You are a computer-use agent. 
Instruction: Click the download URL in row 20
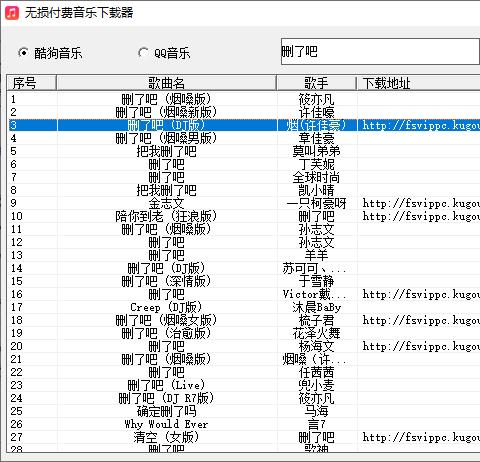click(421, 346)
